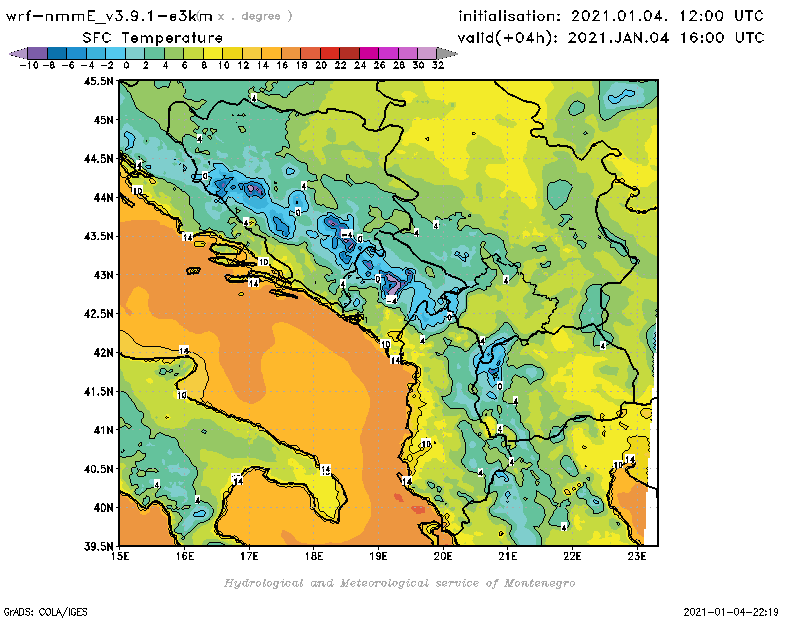Select the dark red 22 to 24 colorbar segment
Viewport: 800px width, 618px height.
(349, 53)
